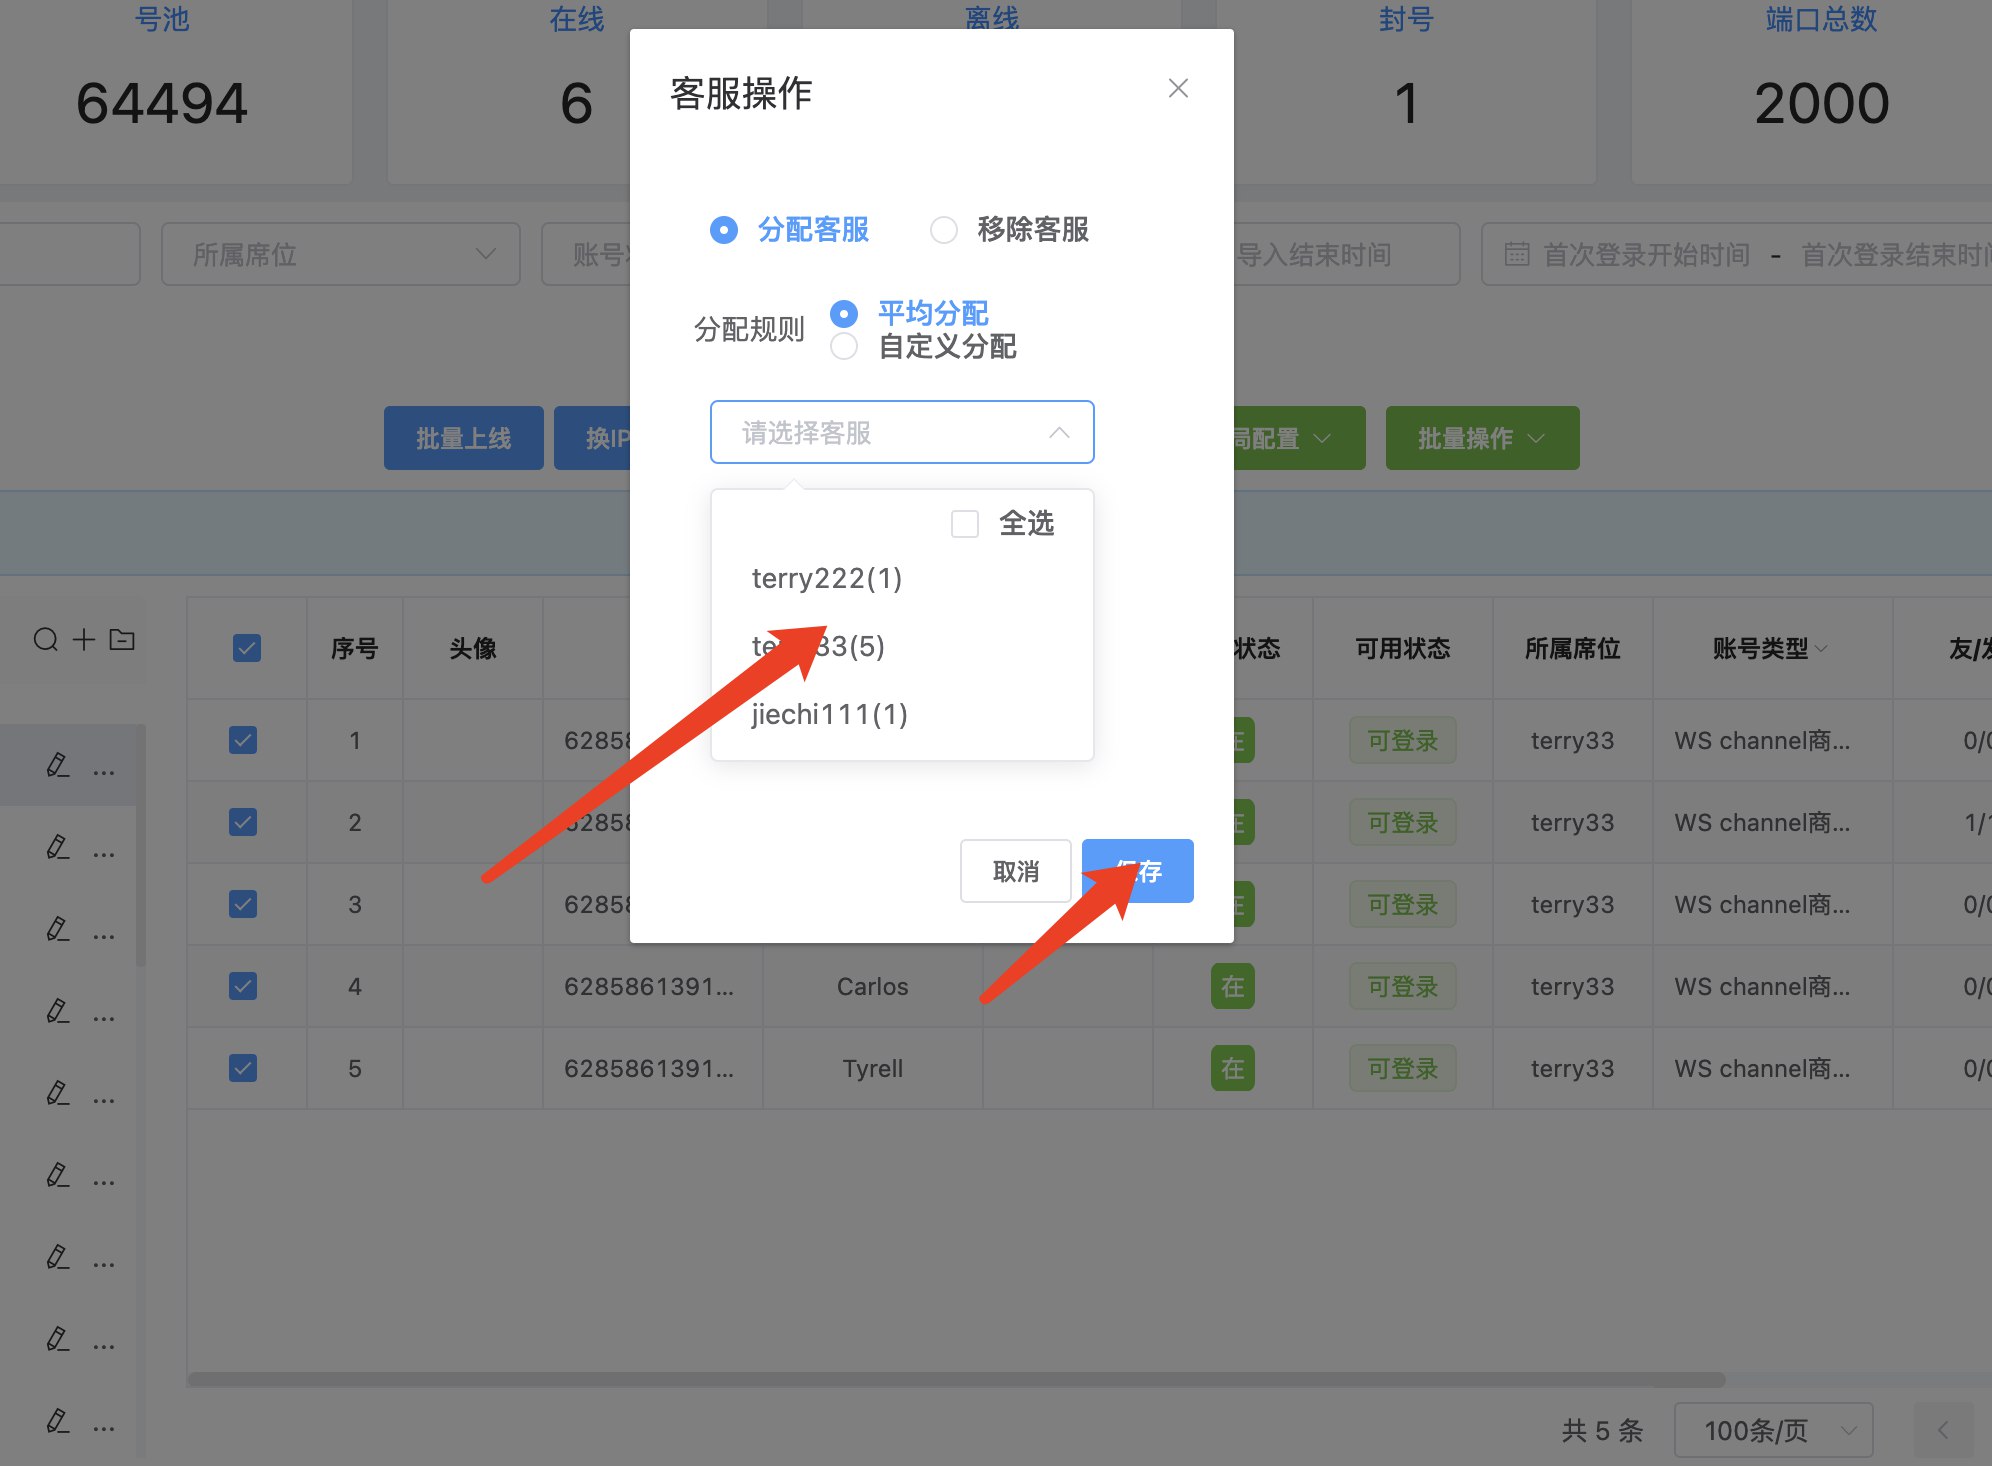The height and width of the screenshot is (1466, 1992).
Task: Collapse the 请选择客服 dropdown selector
Action: 1059,433
